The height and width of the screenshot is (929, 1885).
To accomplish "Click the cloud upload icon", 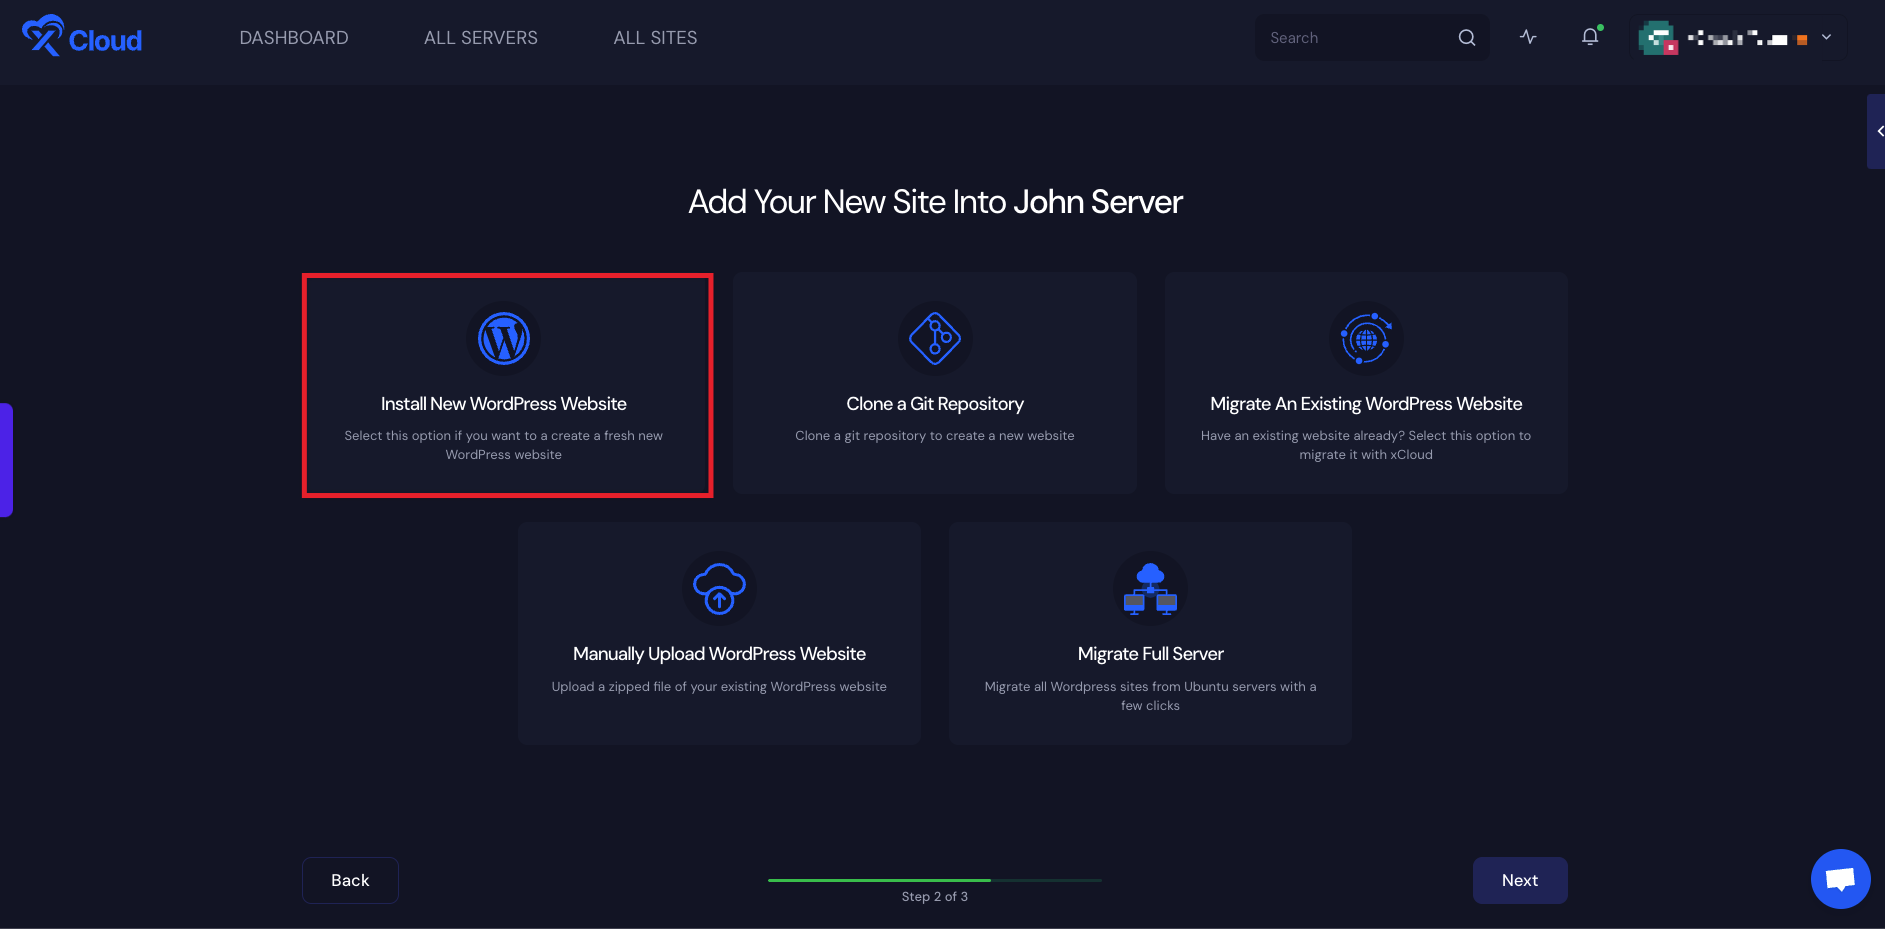I will (x=719, y=589).
